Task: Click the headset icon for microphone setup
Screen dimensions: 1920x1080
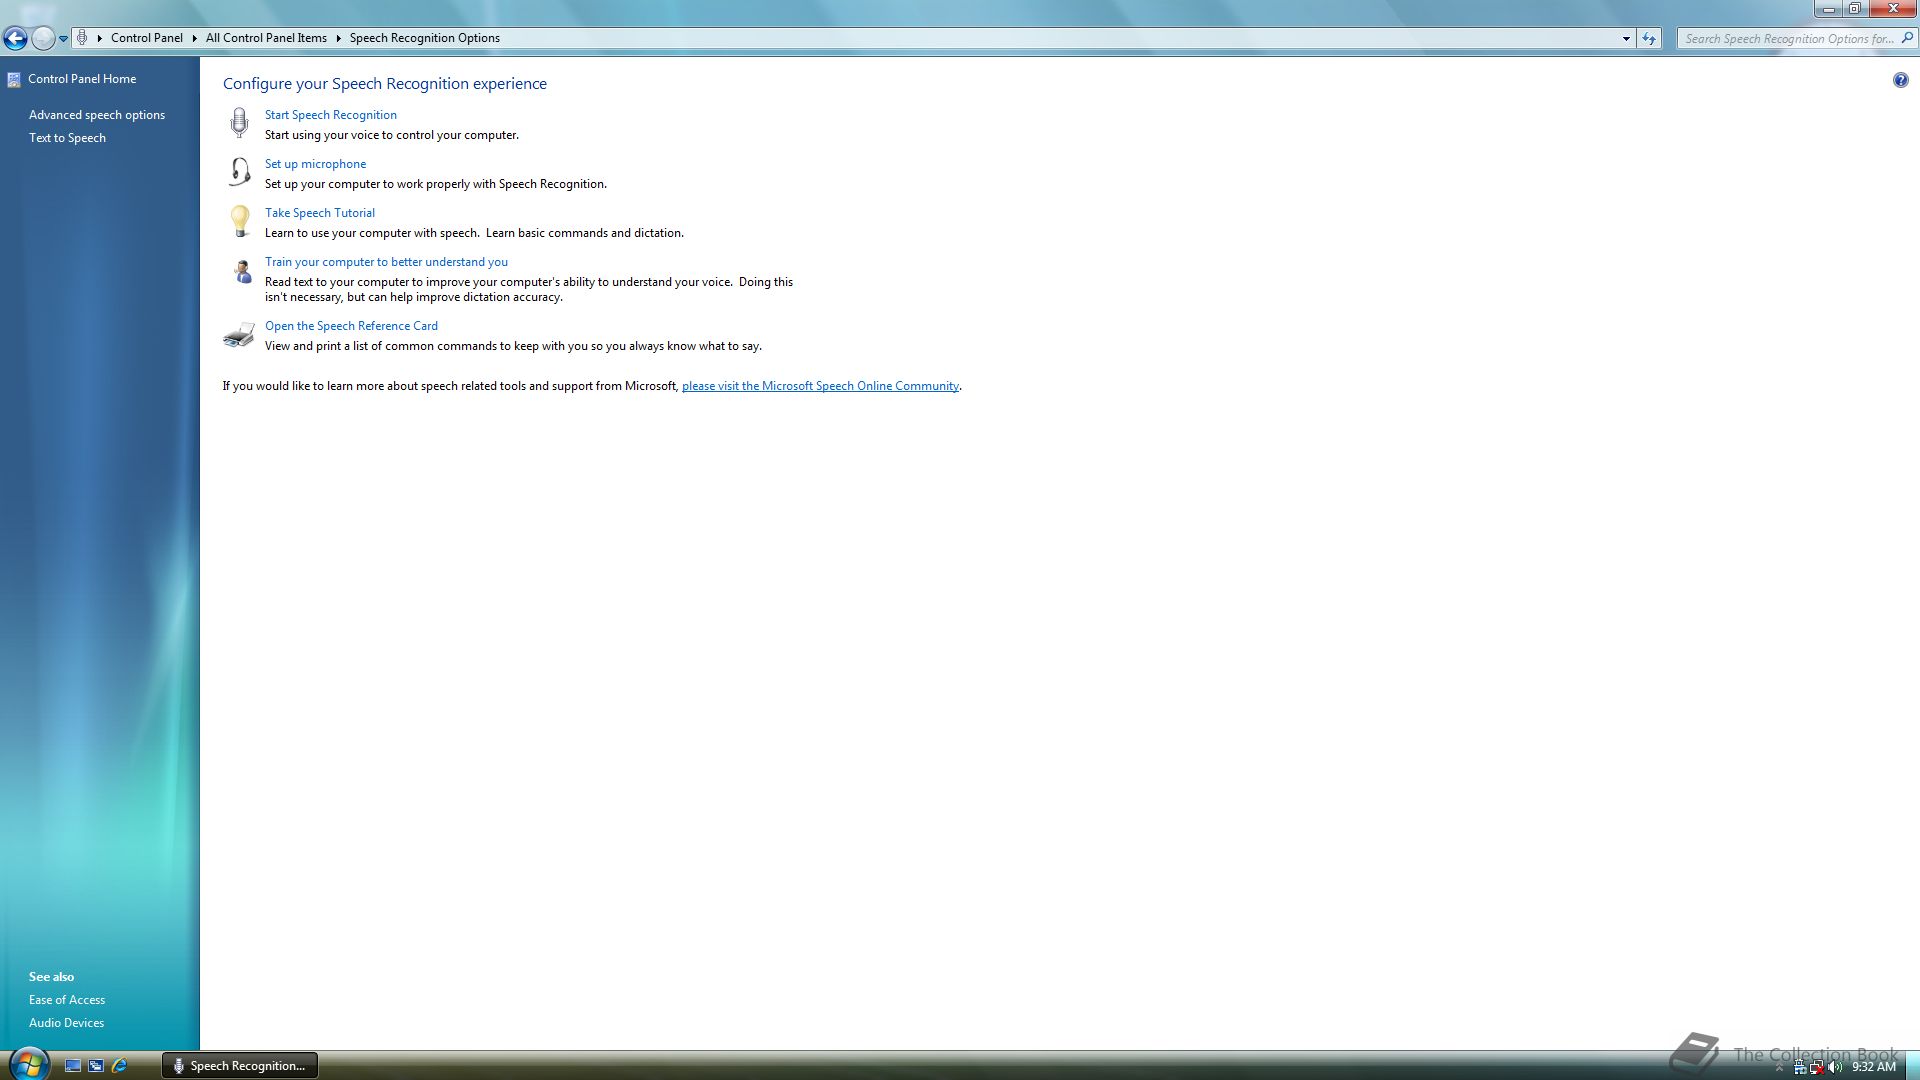Action: pos(239,172)
